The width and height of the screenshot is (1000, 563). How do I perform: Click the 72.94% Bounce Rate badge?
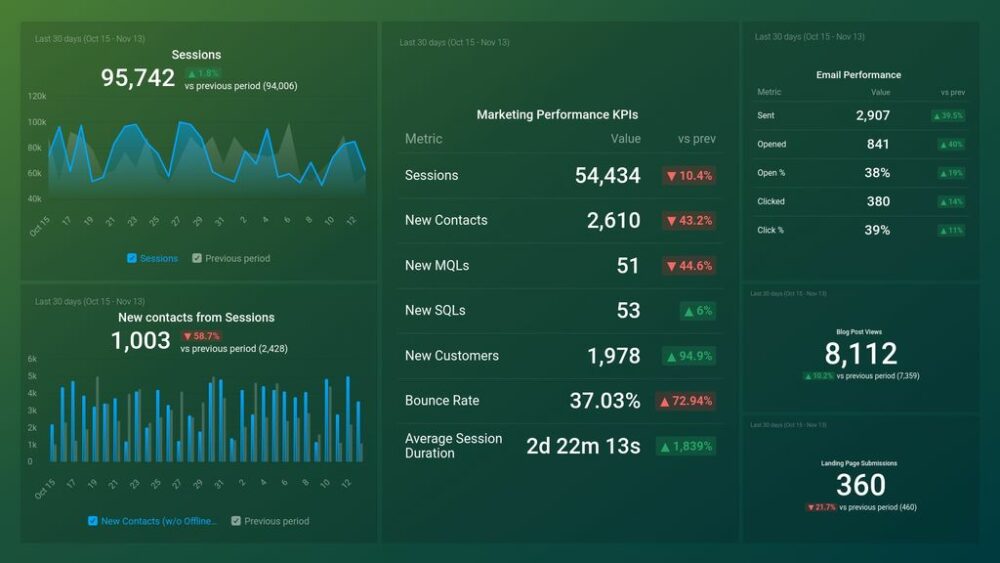pyautogui.click(x=686, y=401)
